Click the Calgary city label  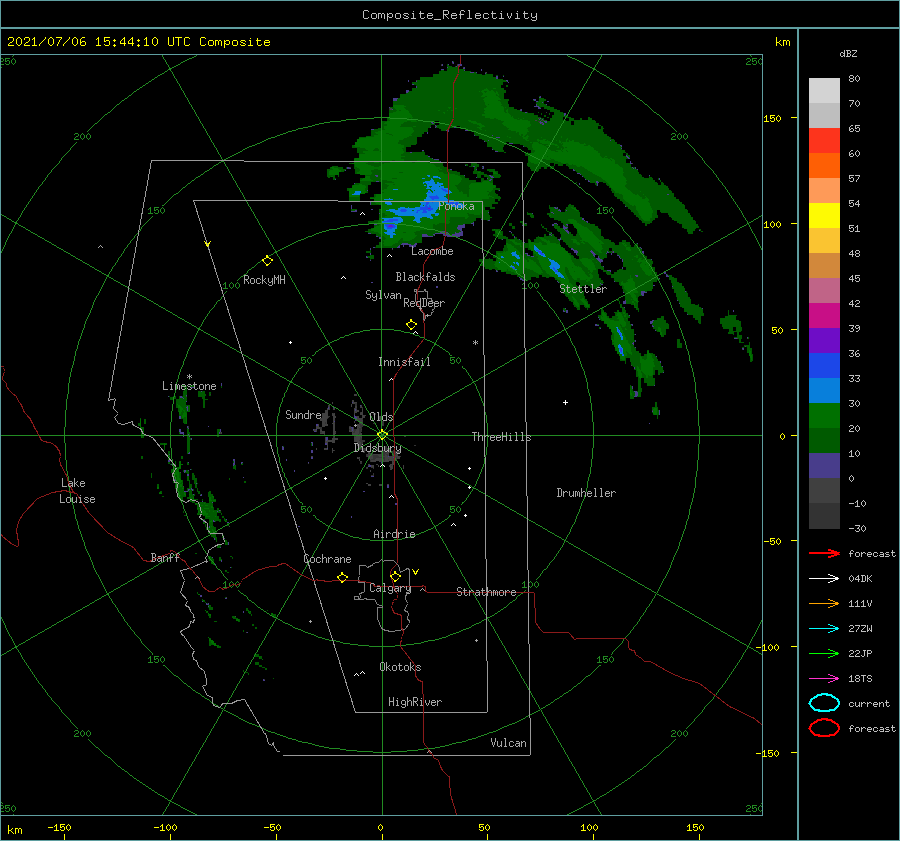click(x=390, y=588)
